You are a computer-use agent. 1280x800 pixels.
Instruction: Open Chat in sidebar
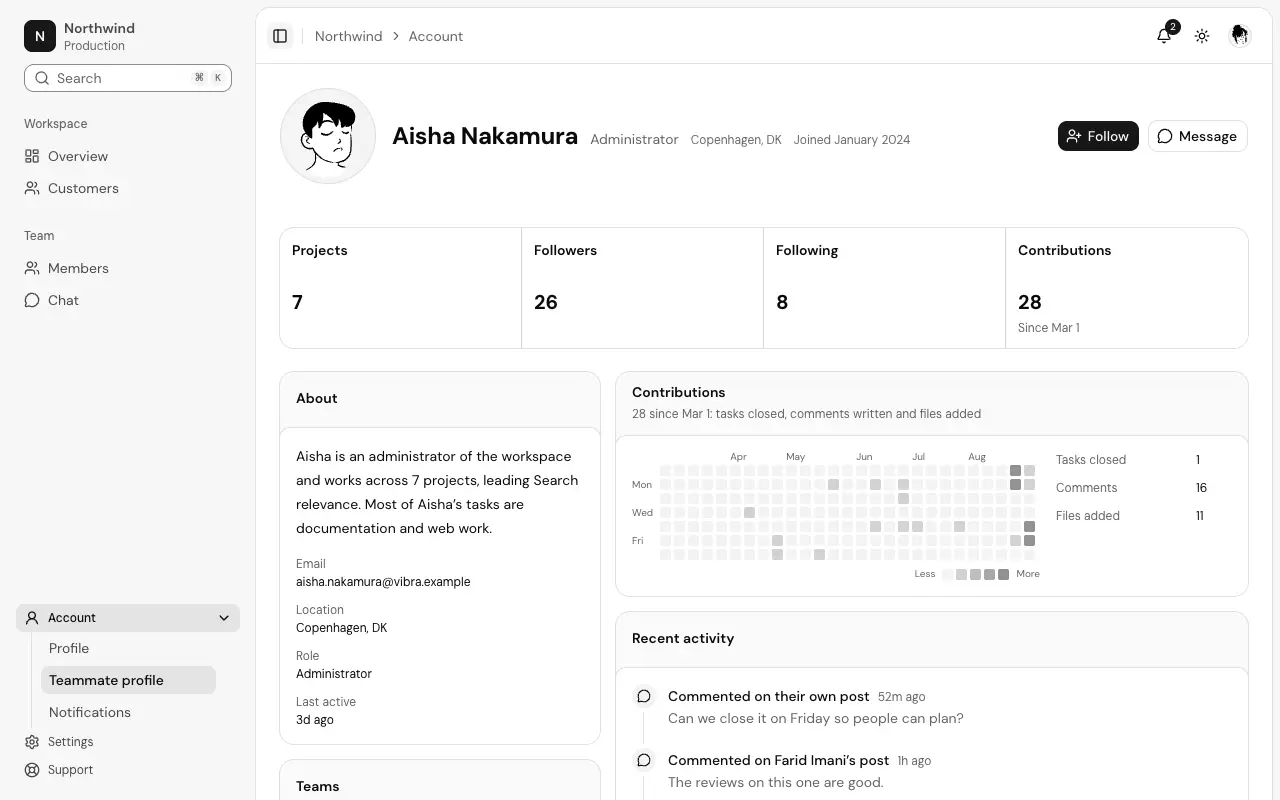click(x=128, y=300)
